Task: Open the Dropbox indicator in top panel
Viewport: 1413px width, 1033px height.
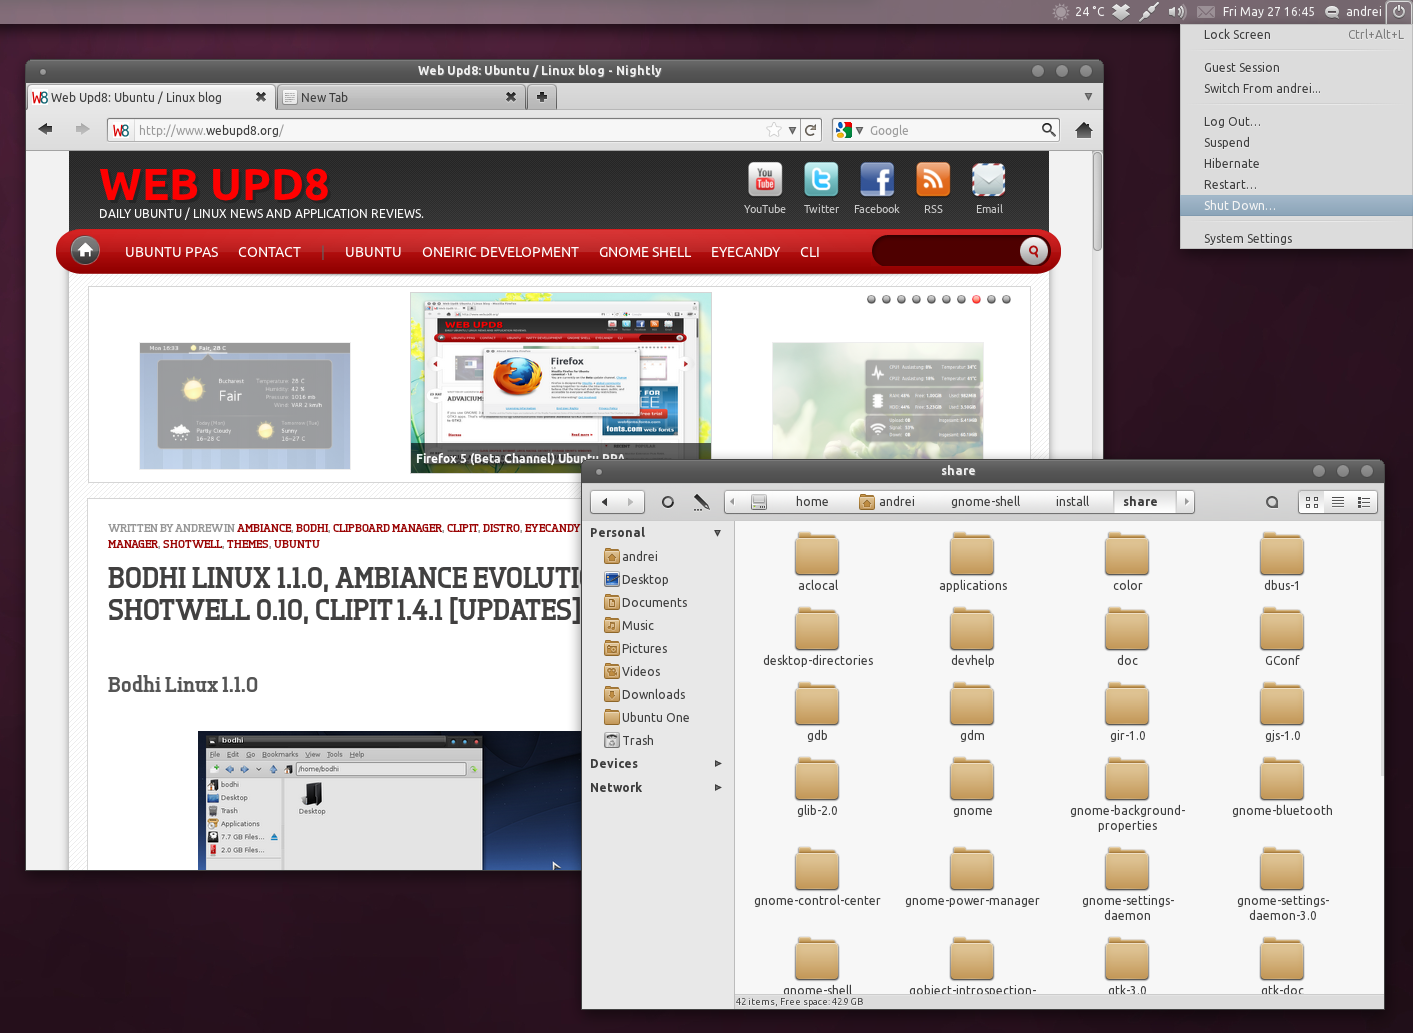Action: pyautogui.click(x=1121, y=12)
